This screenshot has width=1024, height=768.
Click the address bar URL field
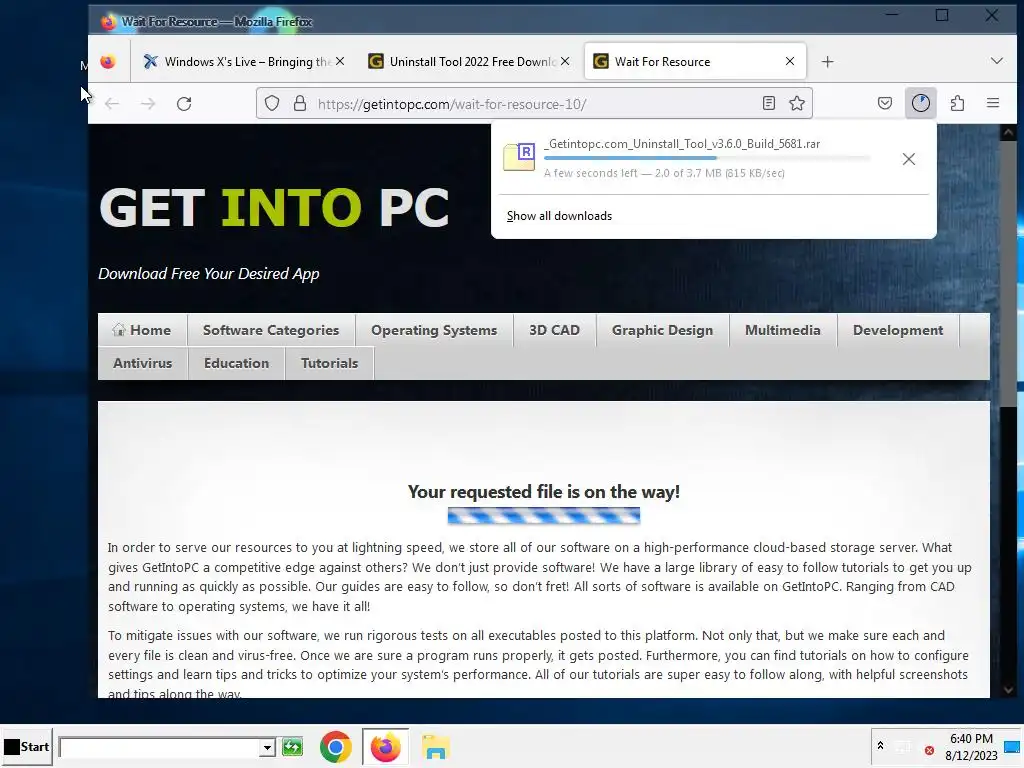(534, 104)
